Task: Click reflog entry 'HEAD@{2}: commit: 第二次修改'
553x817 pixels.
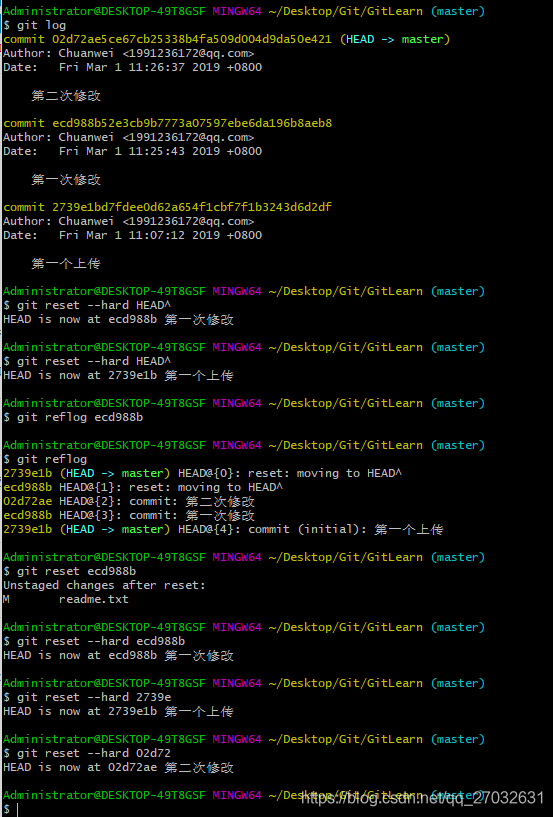Action: click(156, 501)
